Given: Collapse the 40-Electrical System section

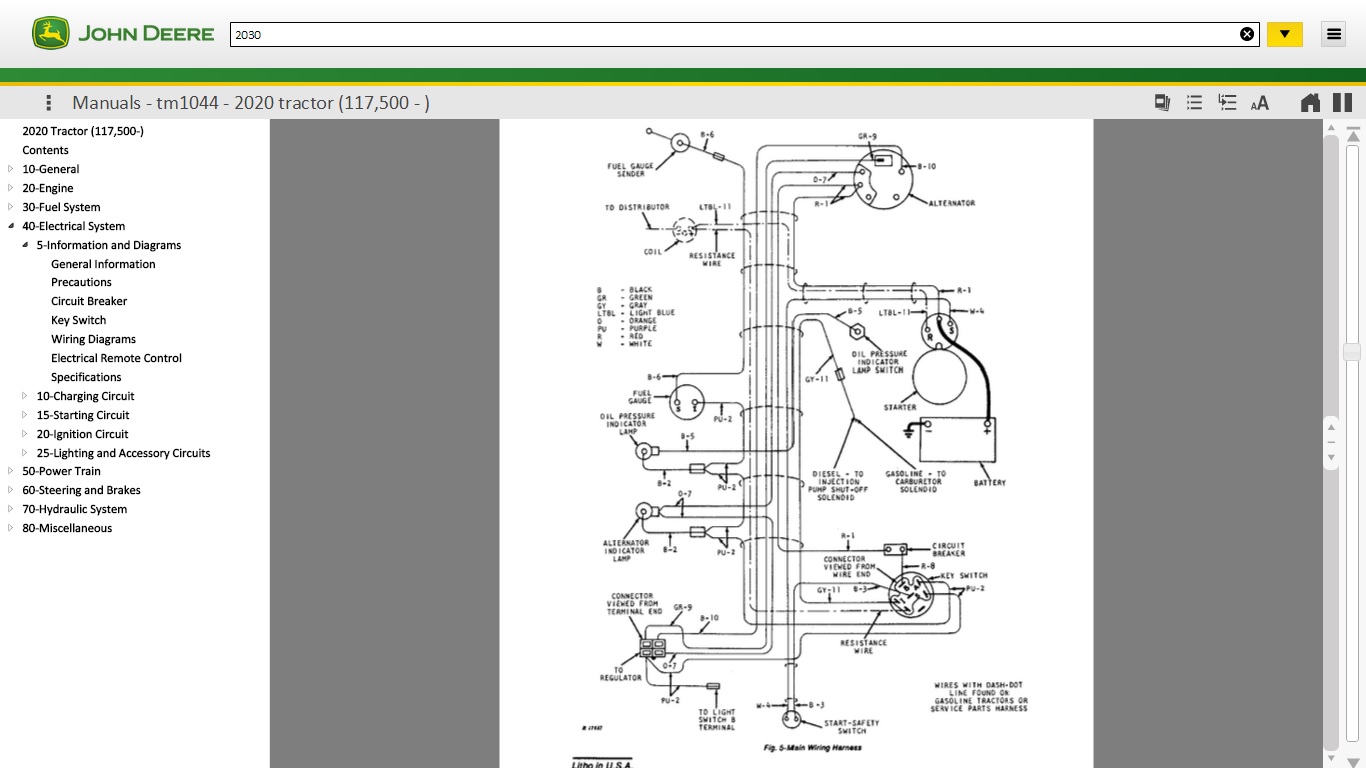Looking at the screenshot, I should point(11,226).
